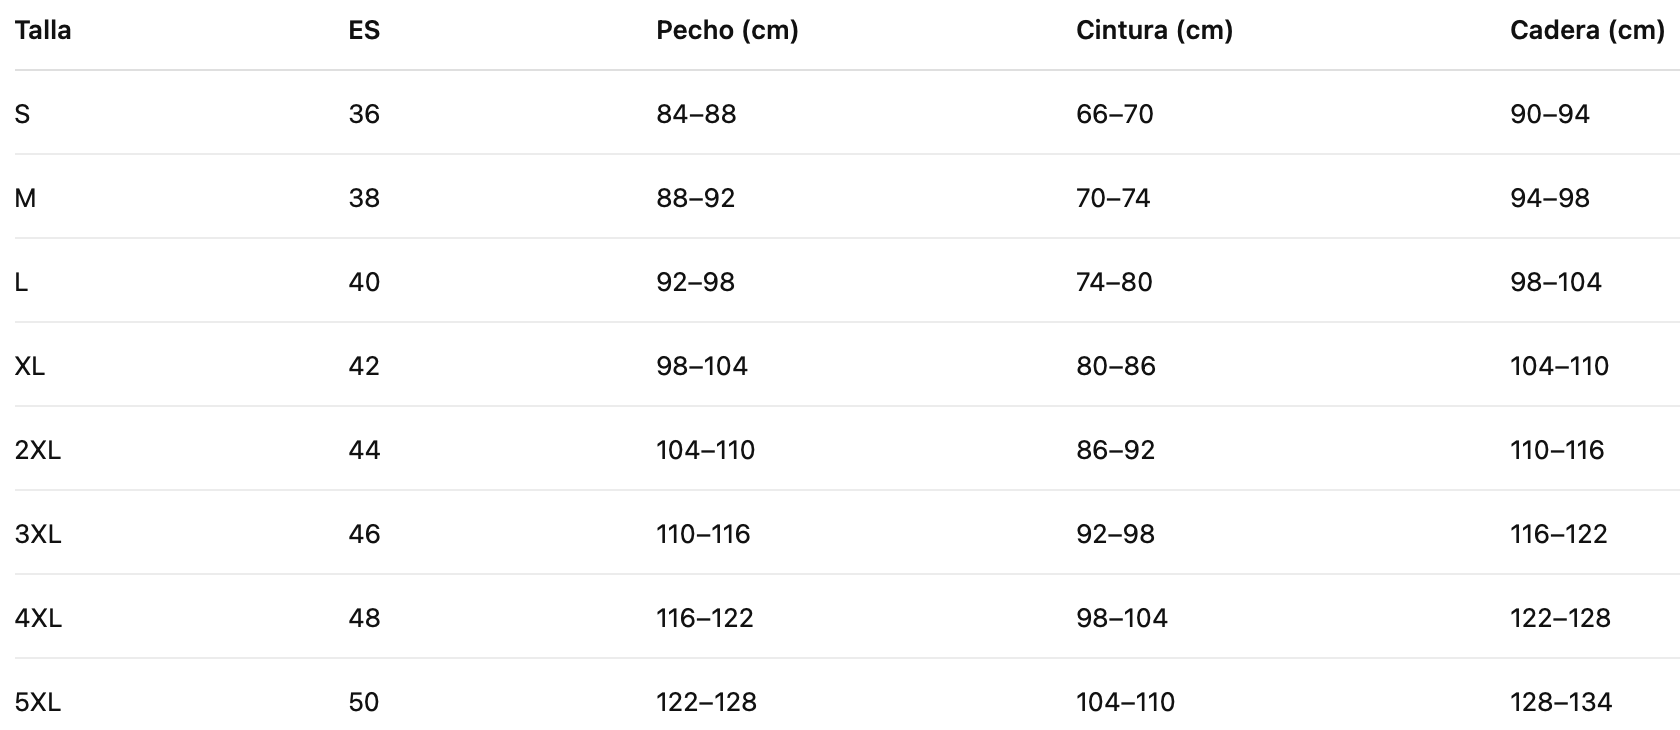
Task: Select the S size row label
Action: pos(22,115)
